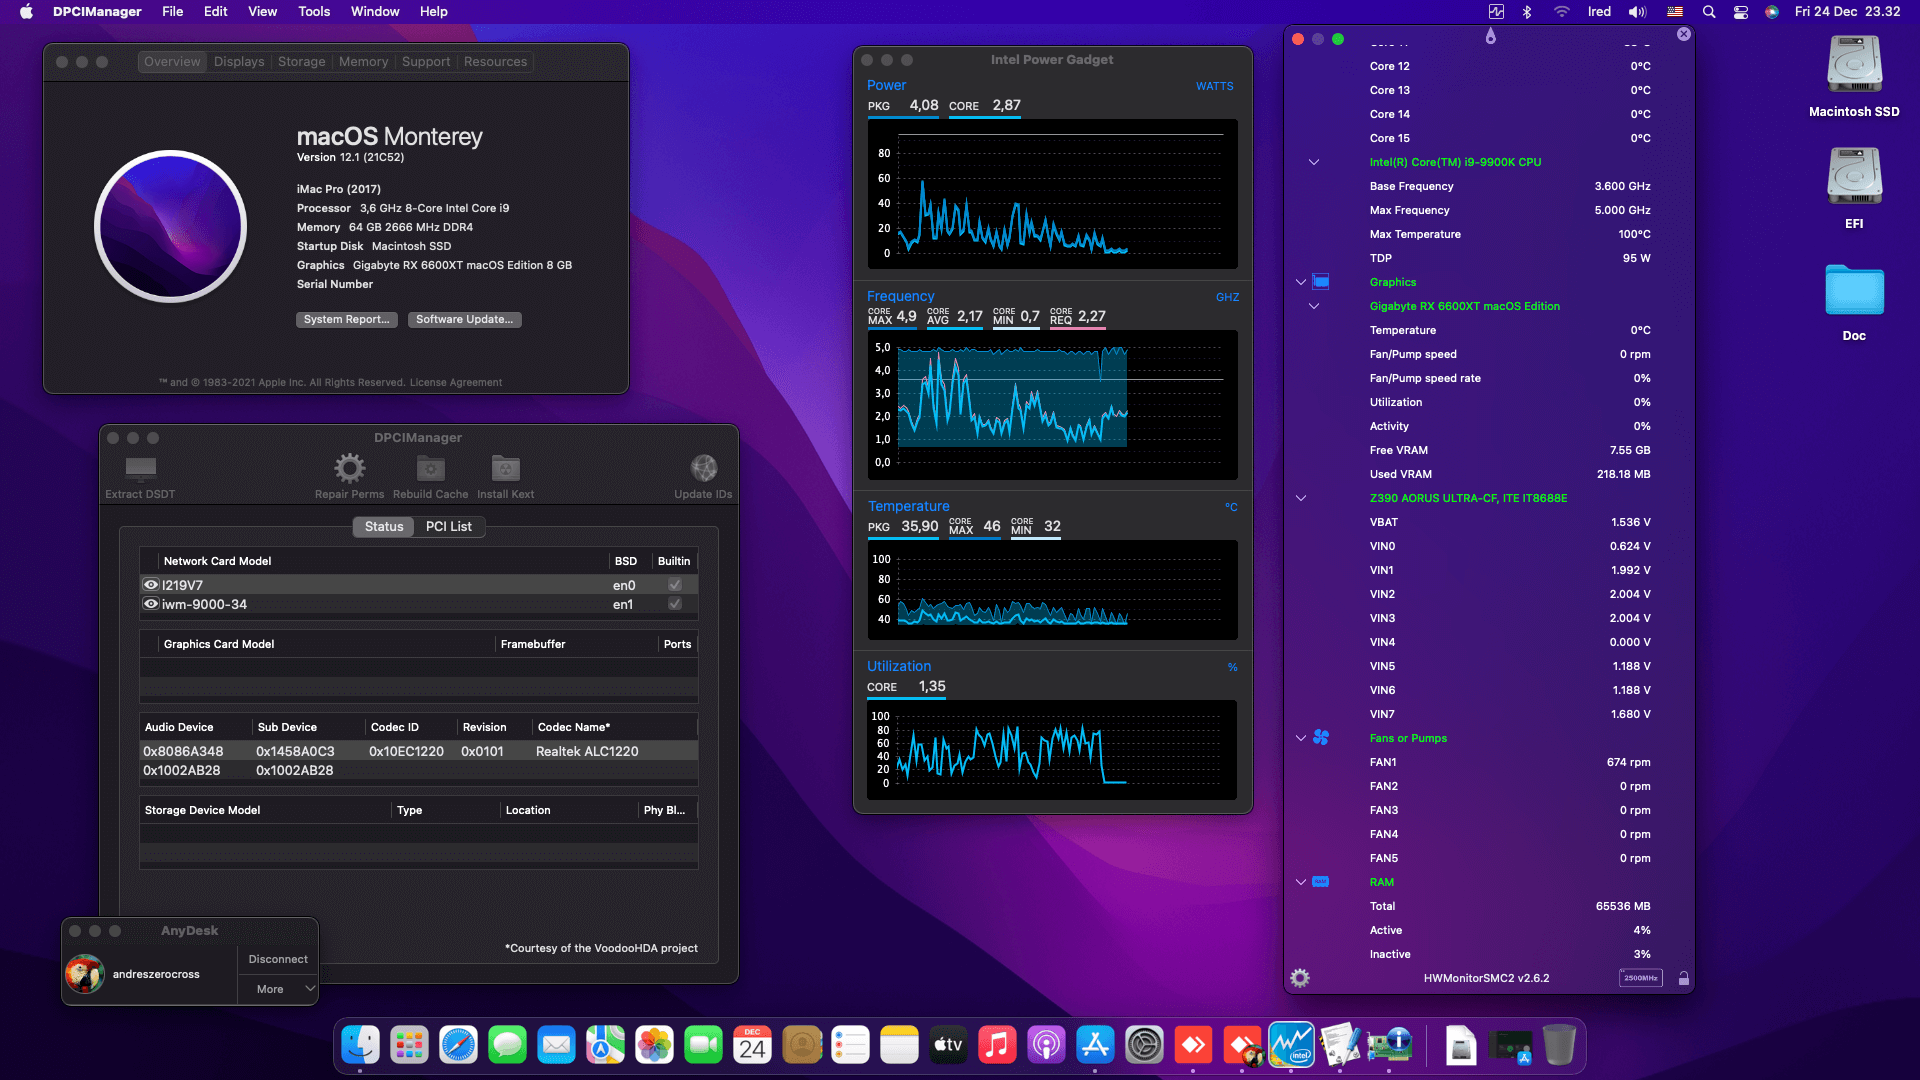The height and width of the screenshot is (1080, 1920).
Task: Switch to Displays tab in About This Mac
Action: click(239, 62)
